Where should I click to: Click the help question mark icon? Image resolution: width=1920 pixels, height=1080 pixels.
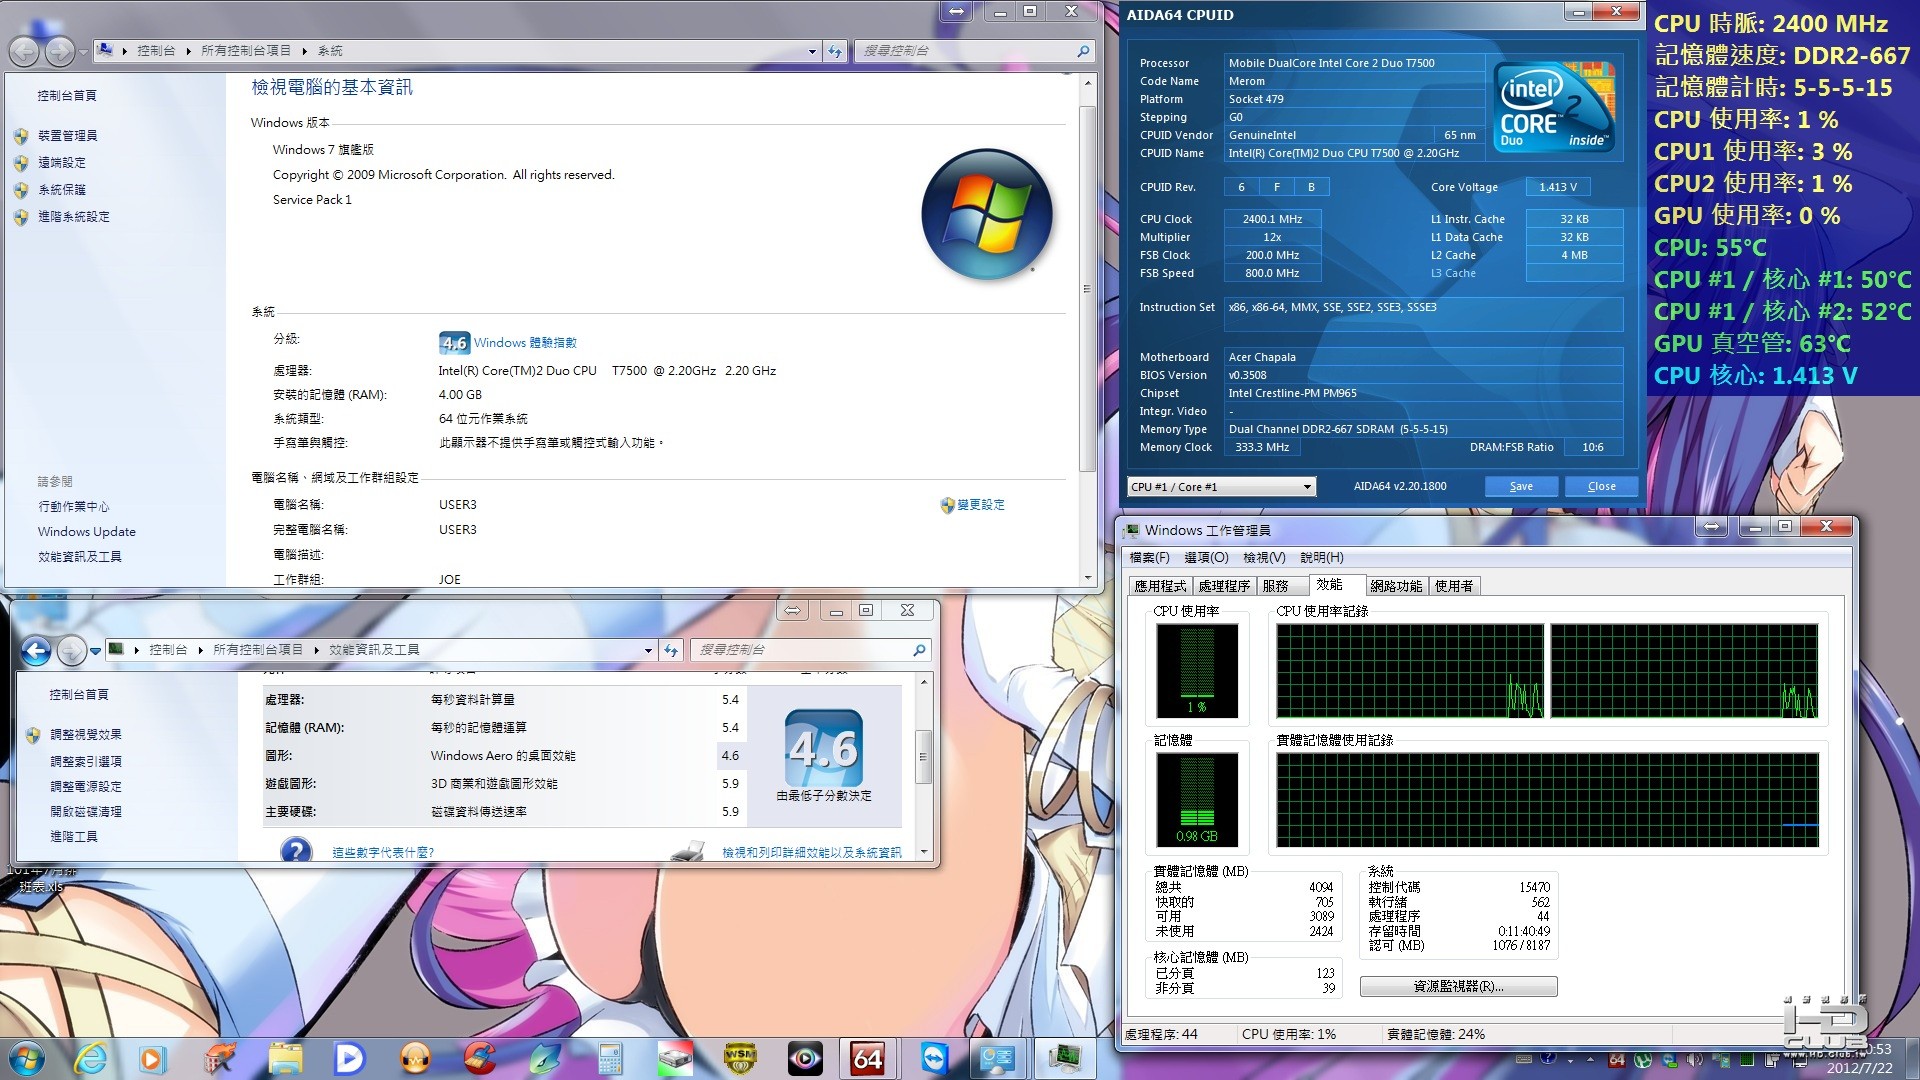pos(296,851)
